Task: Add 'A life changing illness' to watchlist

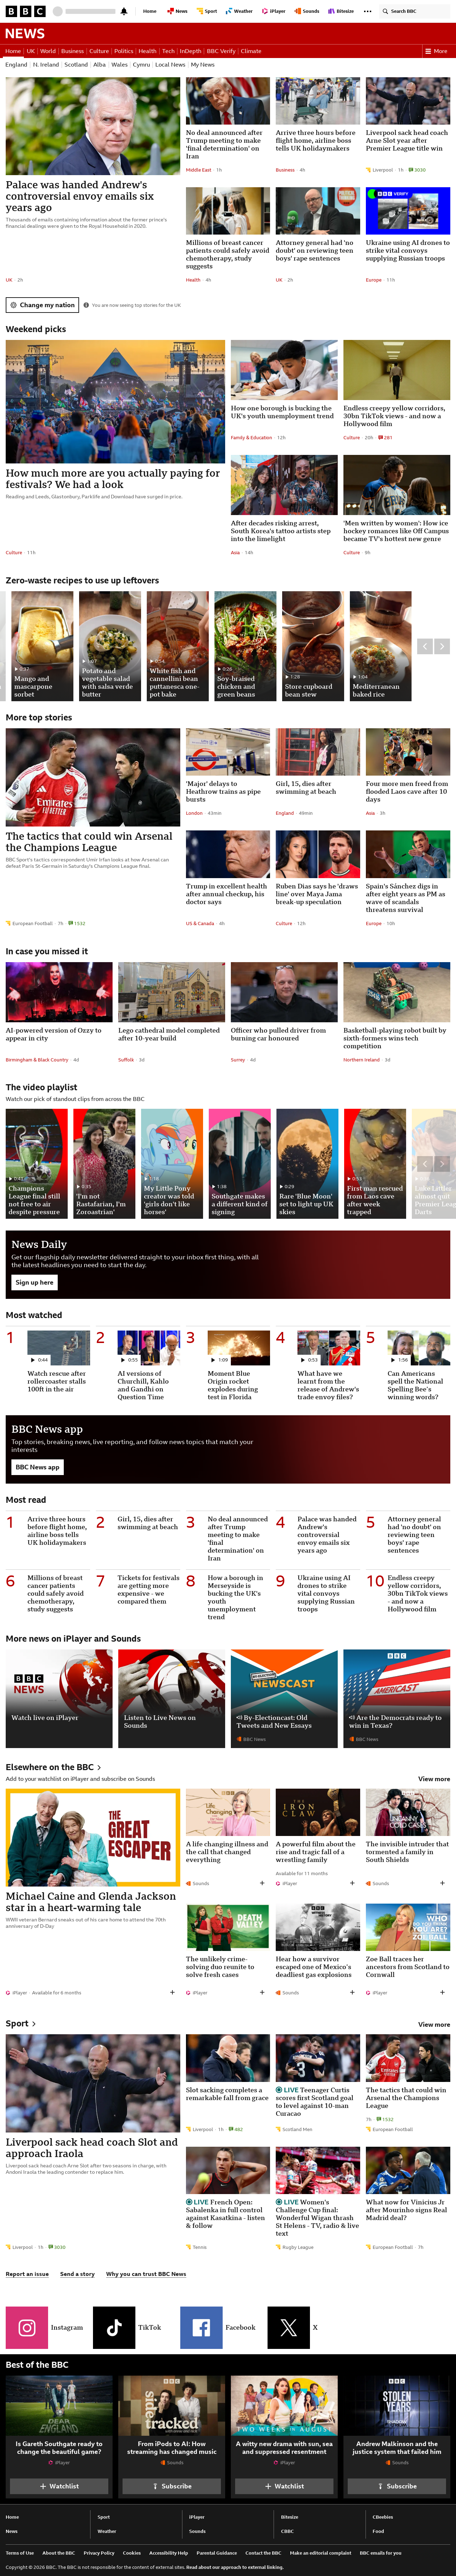Action: click(261, 1883)
